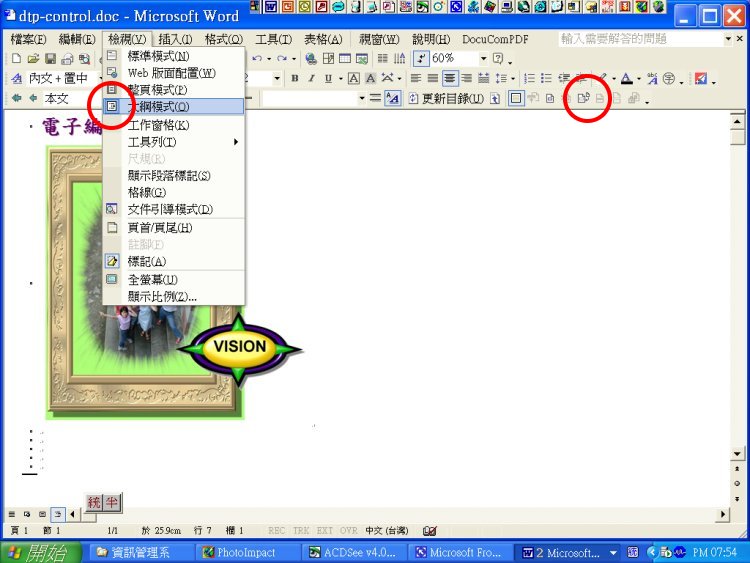Open the 插入(I) menu
750x563 pixels.
click(176, 39)
